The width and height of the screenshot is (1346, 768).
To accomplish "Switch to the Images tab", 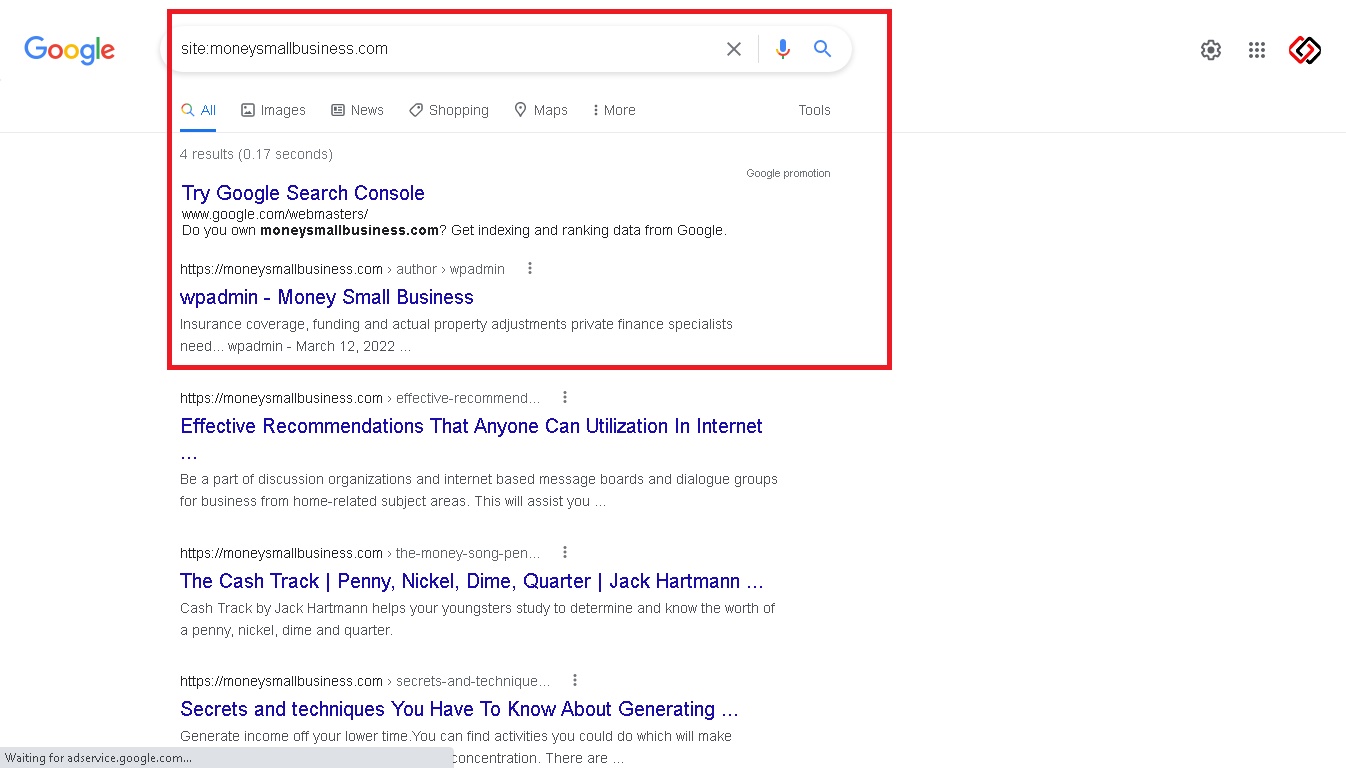I will 273,110.
